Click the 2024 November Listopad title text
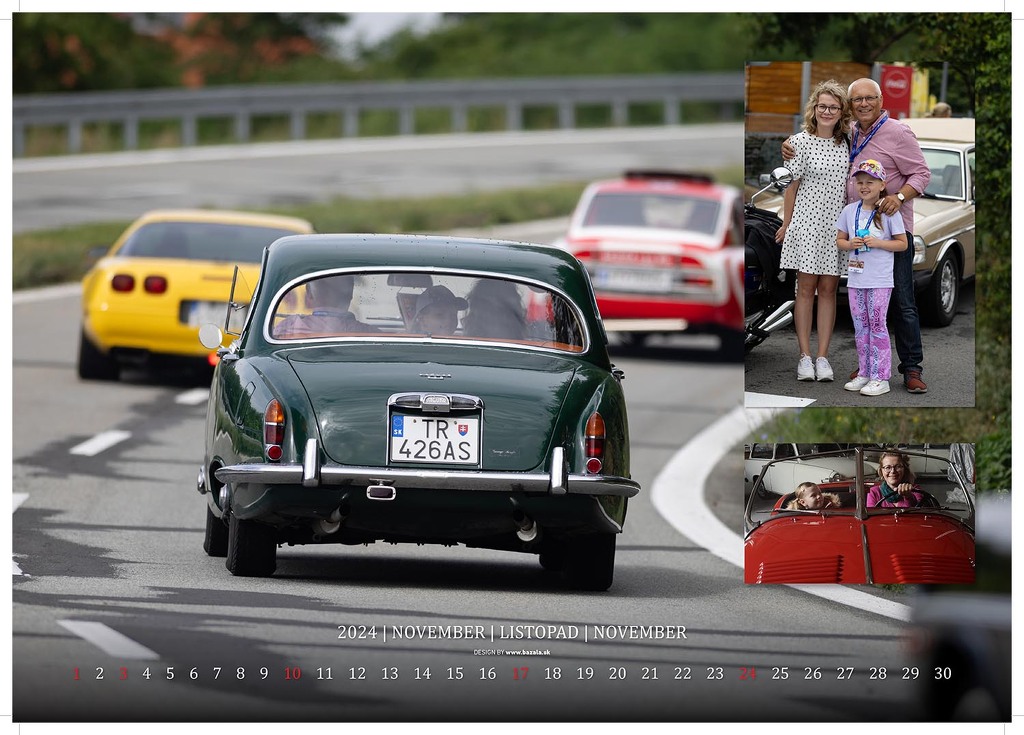Viewport: 1024px width, 735px height. click(x=512, y=632)
